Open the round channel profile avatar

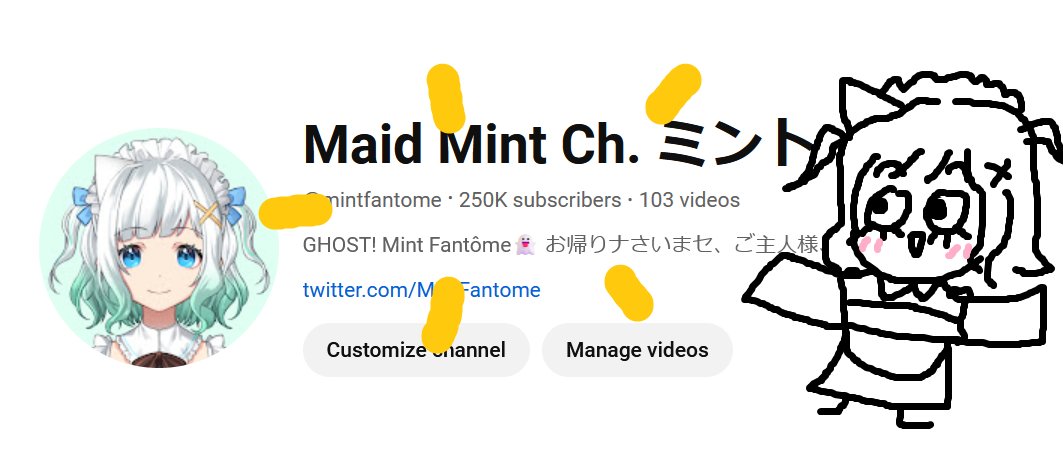[154, 248]
